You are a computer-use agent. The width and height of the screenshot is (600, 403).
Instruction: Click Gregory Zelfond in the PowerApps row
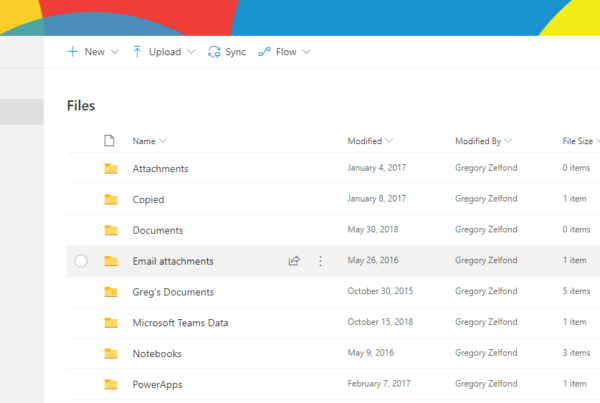click(486, 383)
